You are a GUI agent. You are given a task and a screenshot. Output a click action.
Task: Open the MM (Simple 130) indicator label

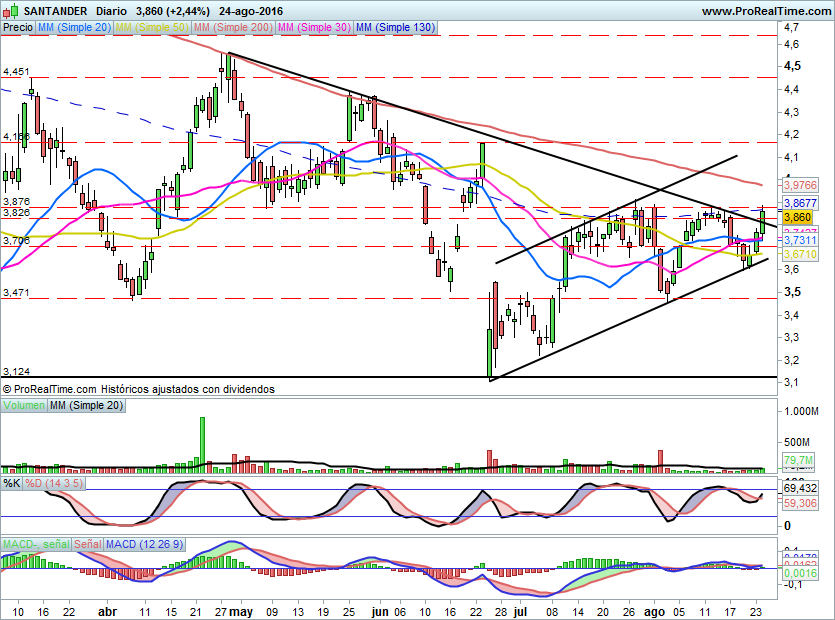pos(396,27)
